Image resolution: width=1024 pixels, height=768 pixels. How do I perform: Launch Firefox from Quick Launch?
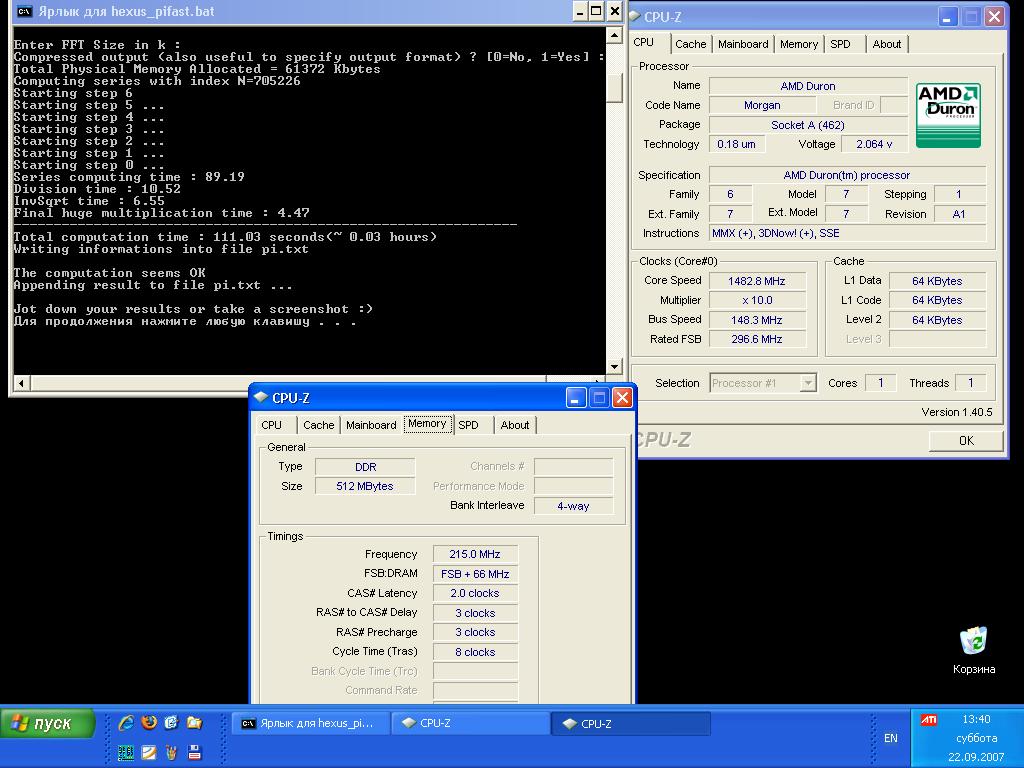pos(150,722)
